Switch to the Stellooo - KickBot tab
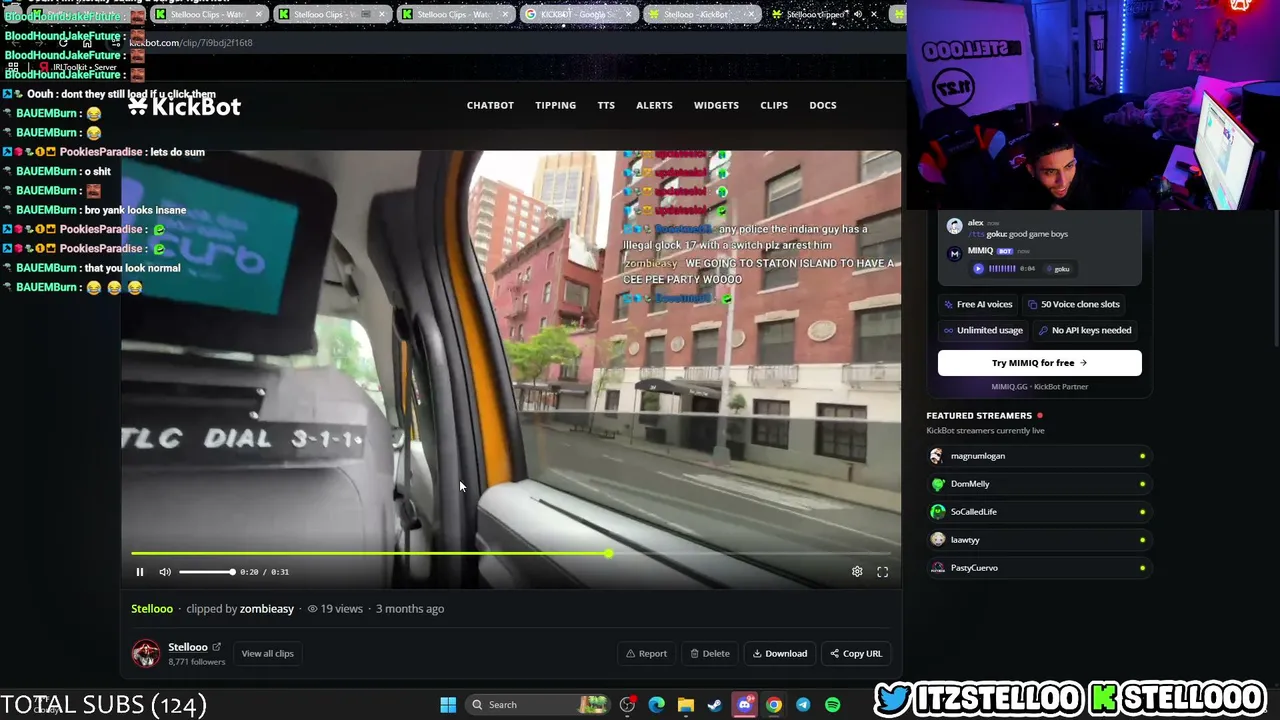This screenshot has width=1280, height=720. click(700, 15)
